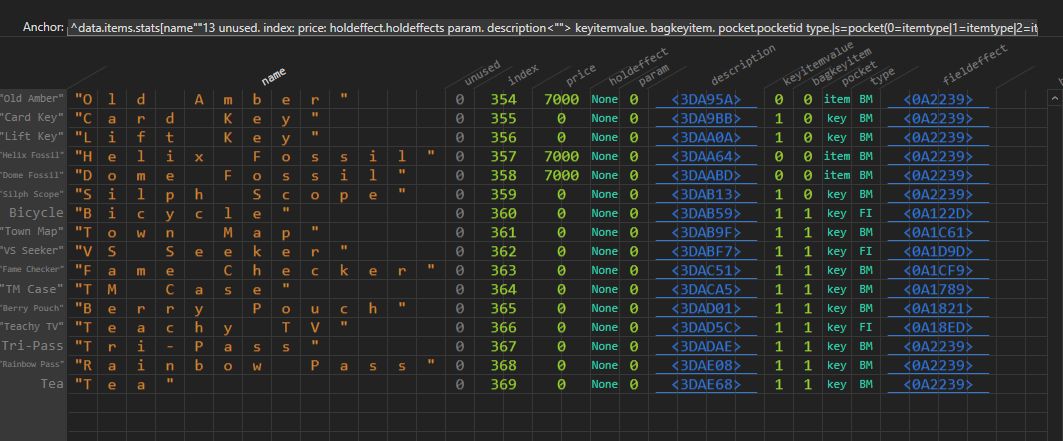Select the type value FI in Bicycle row
1063x441 pixels.
click(866, 213)
